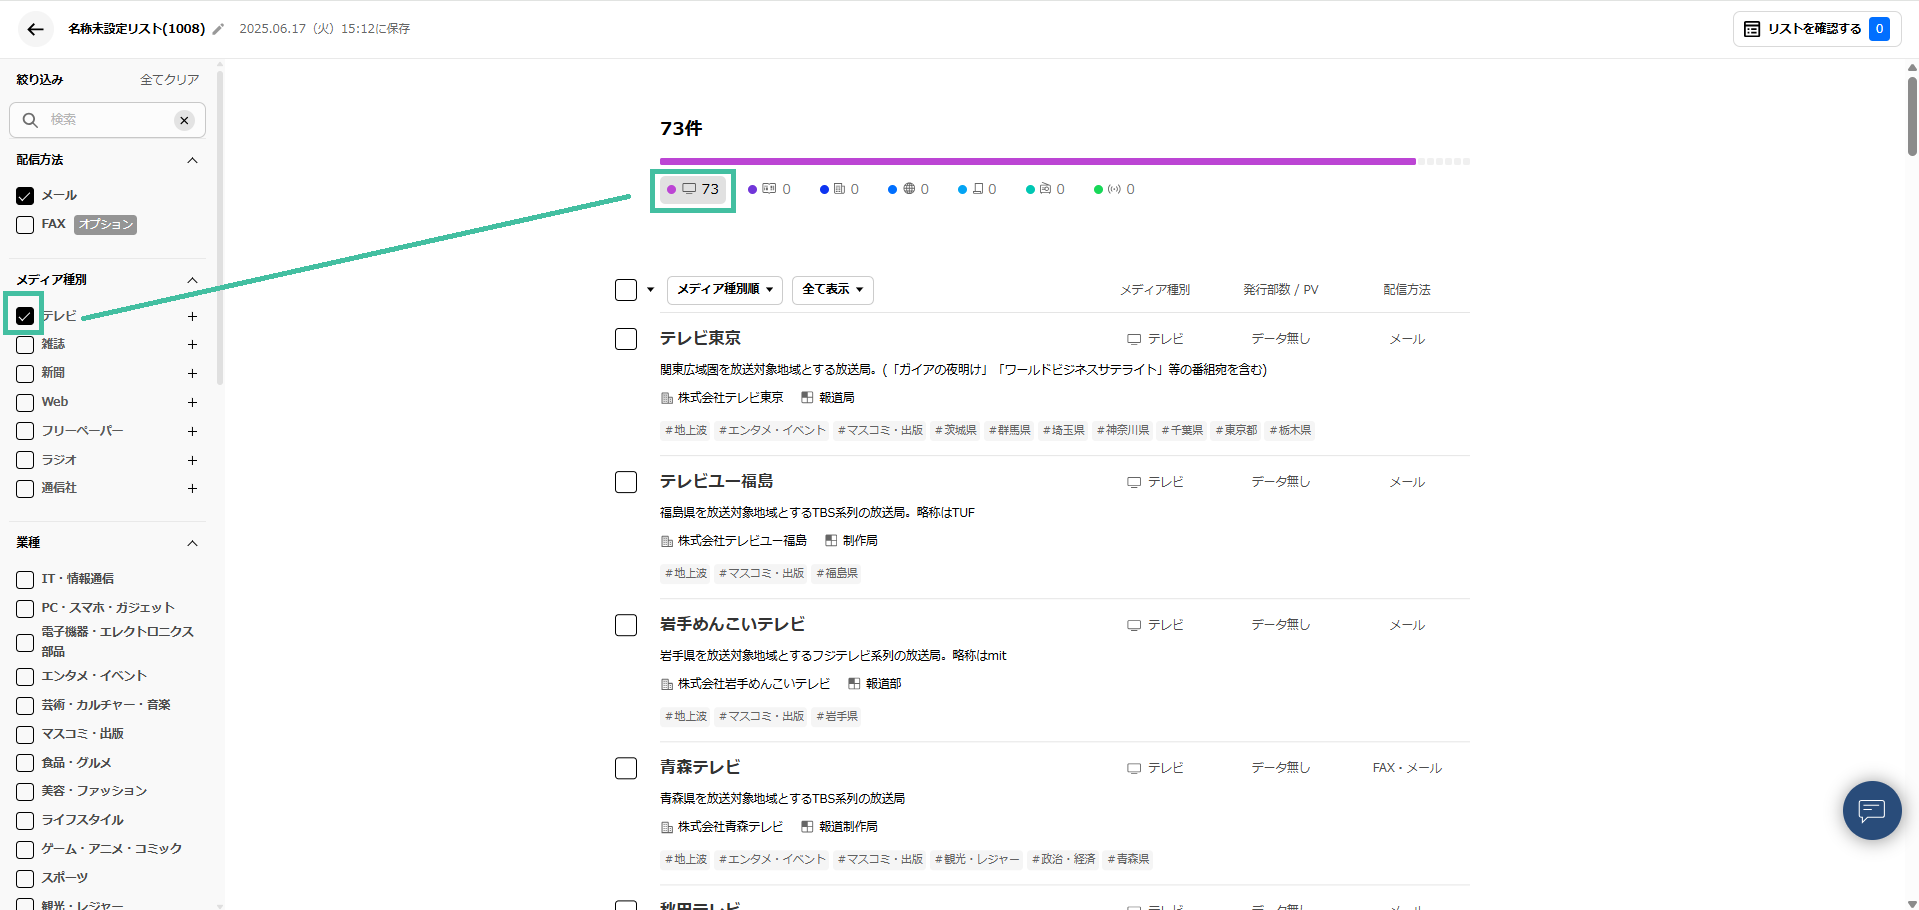
Task: Select the TV media count icon (73)
Action: point(693,189)
